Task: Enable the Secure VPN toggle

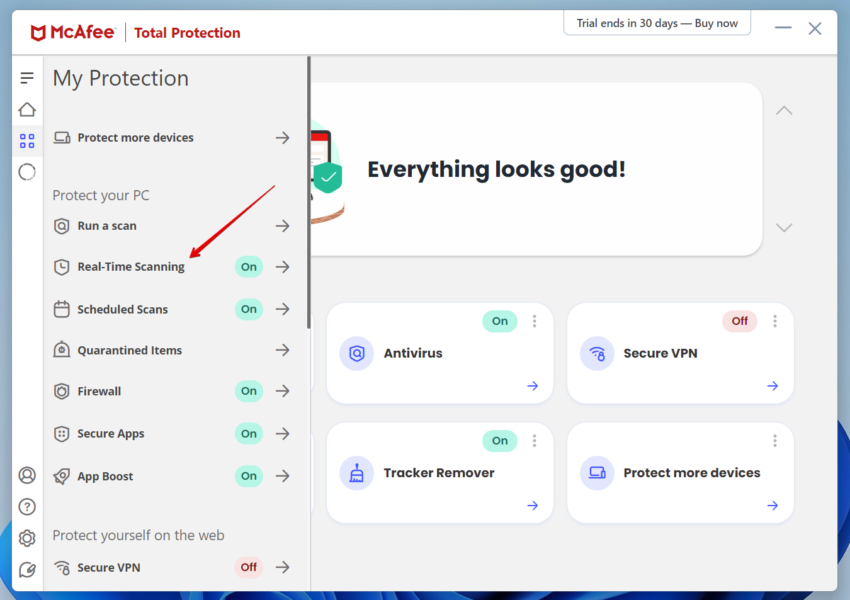Action: click(248, 567)
